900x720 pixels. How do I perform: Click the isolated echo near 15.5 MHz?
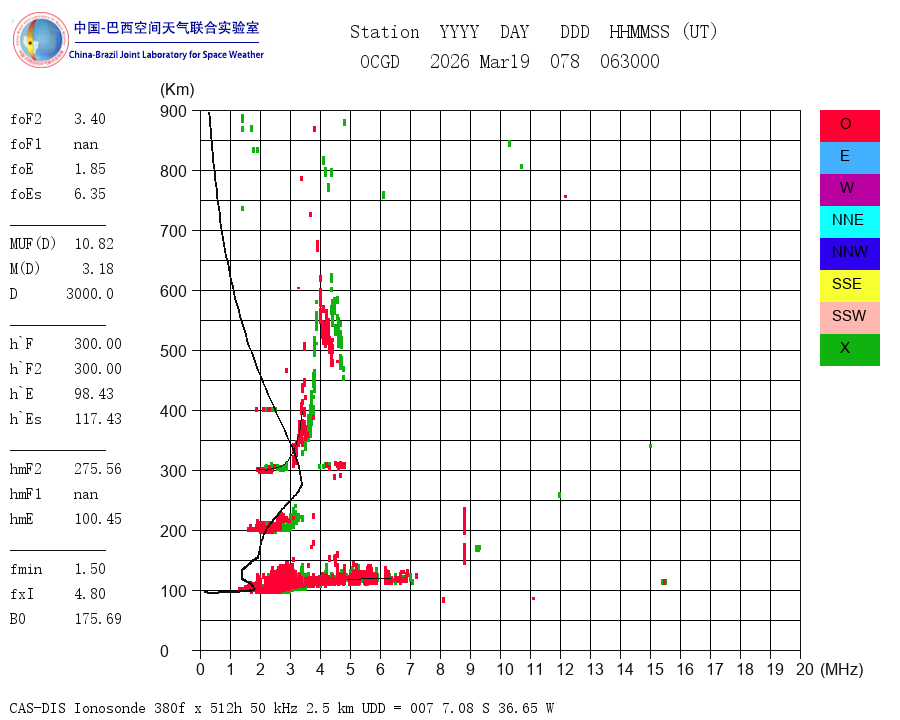664,582
